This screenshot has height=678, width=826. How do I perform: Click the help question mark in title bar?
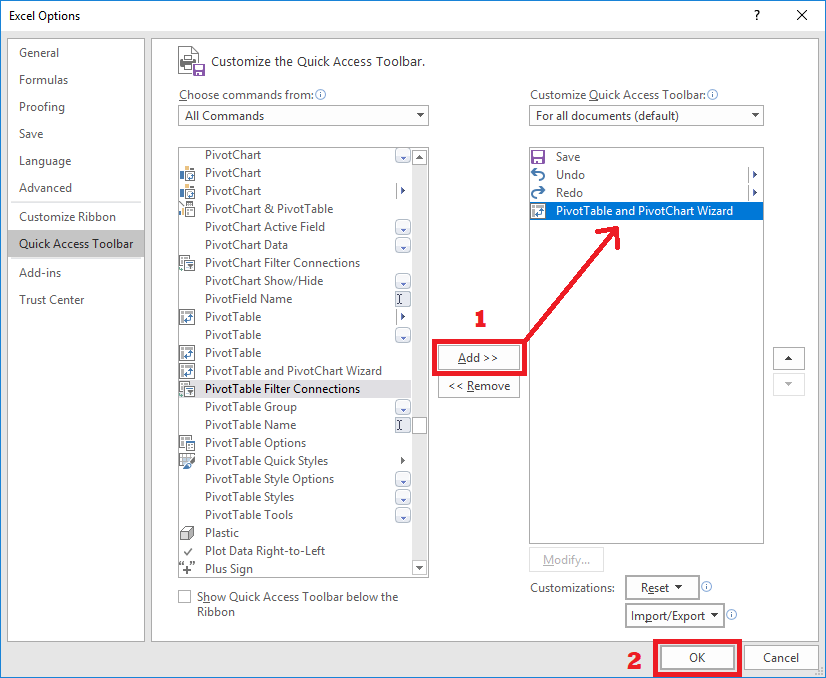(757, 15)
